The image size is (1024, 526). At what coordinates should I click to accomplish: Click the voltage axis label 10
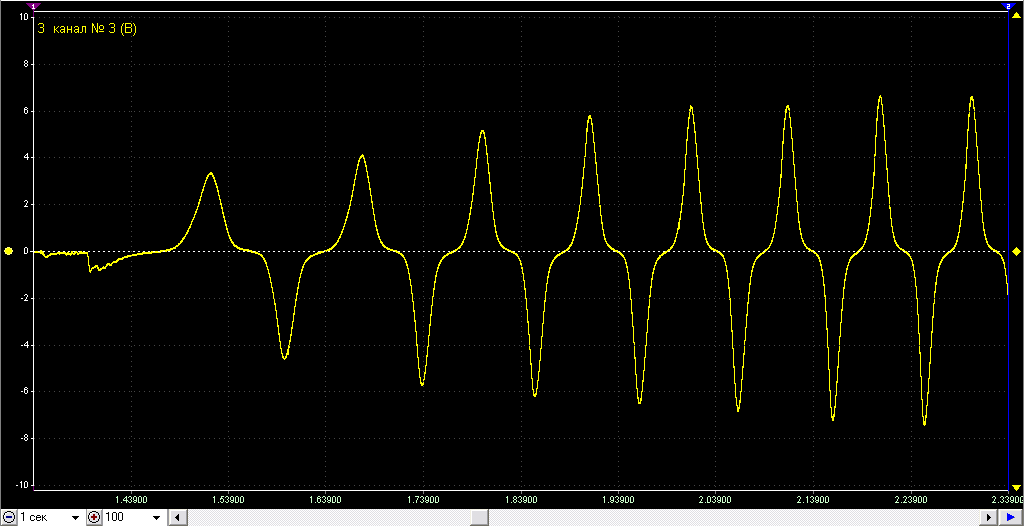[23, 18]
